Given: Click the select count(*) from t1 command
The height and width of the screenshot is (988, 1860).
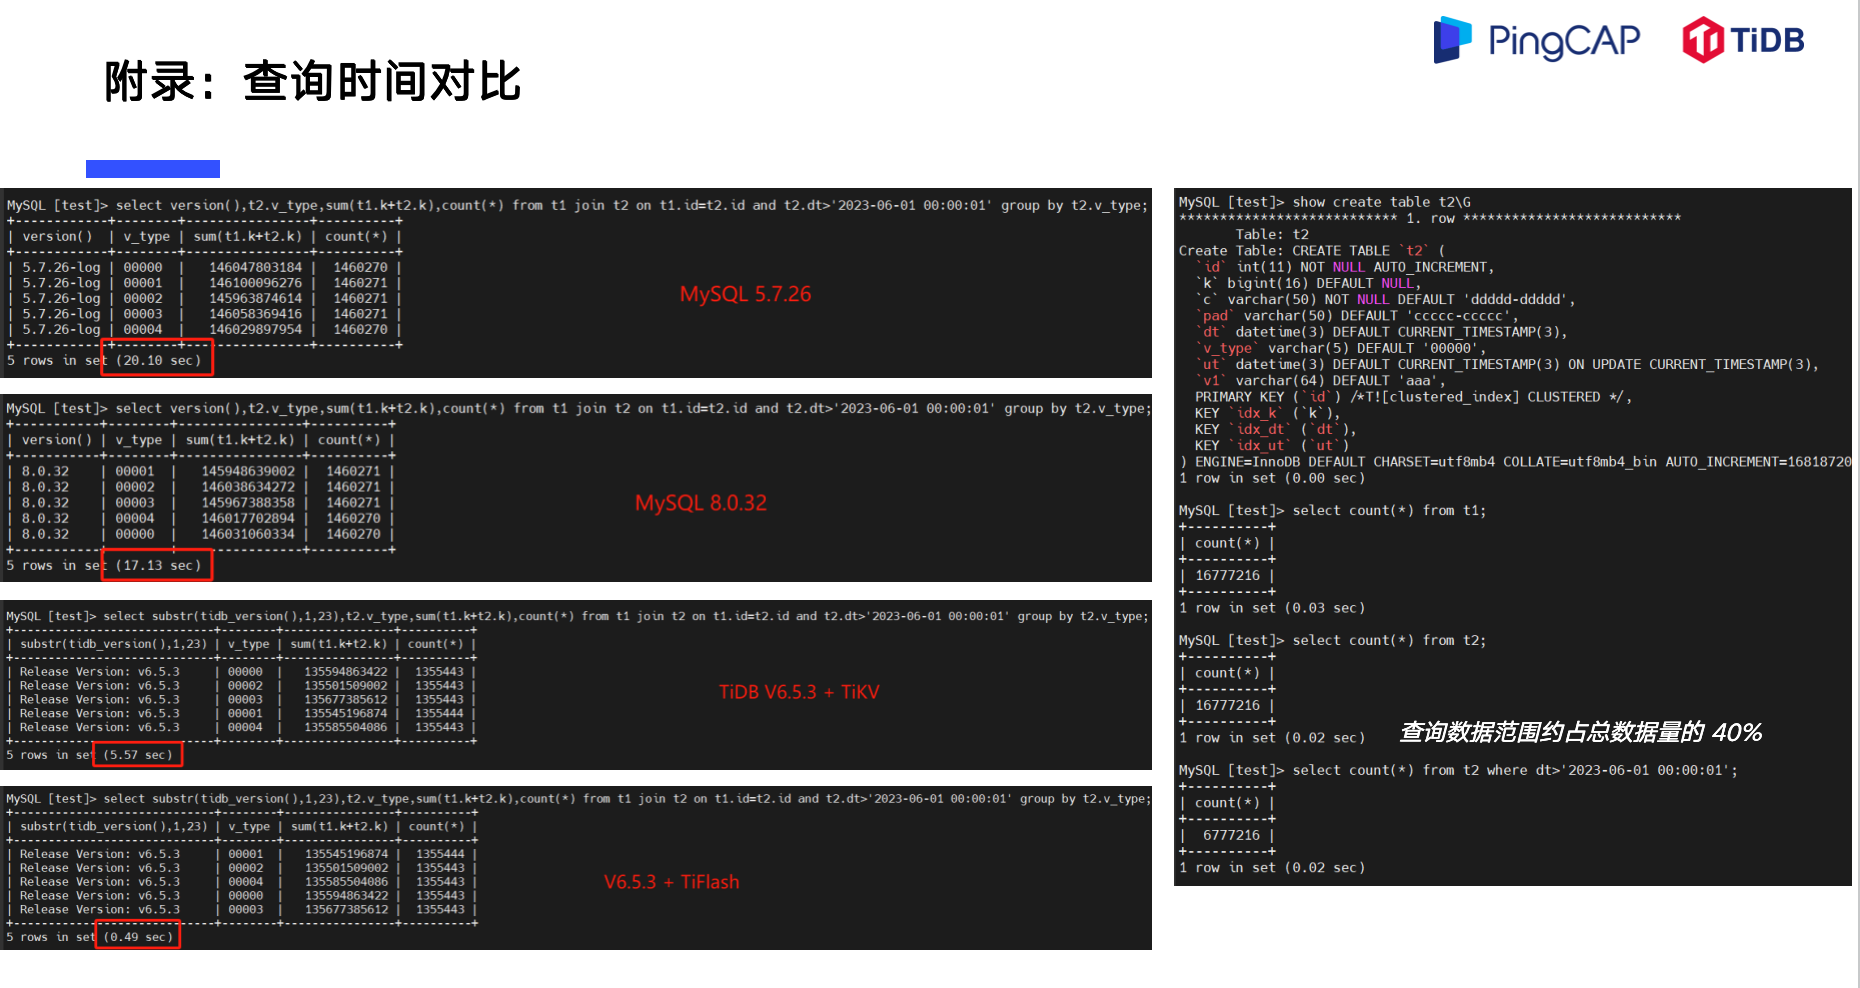Looking at the screenshot, I should tap(1389, 510).
